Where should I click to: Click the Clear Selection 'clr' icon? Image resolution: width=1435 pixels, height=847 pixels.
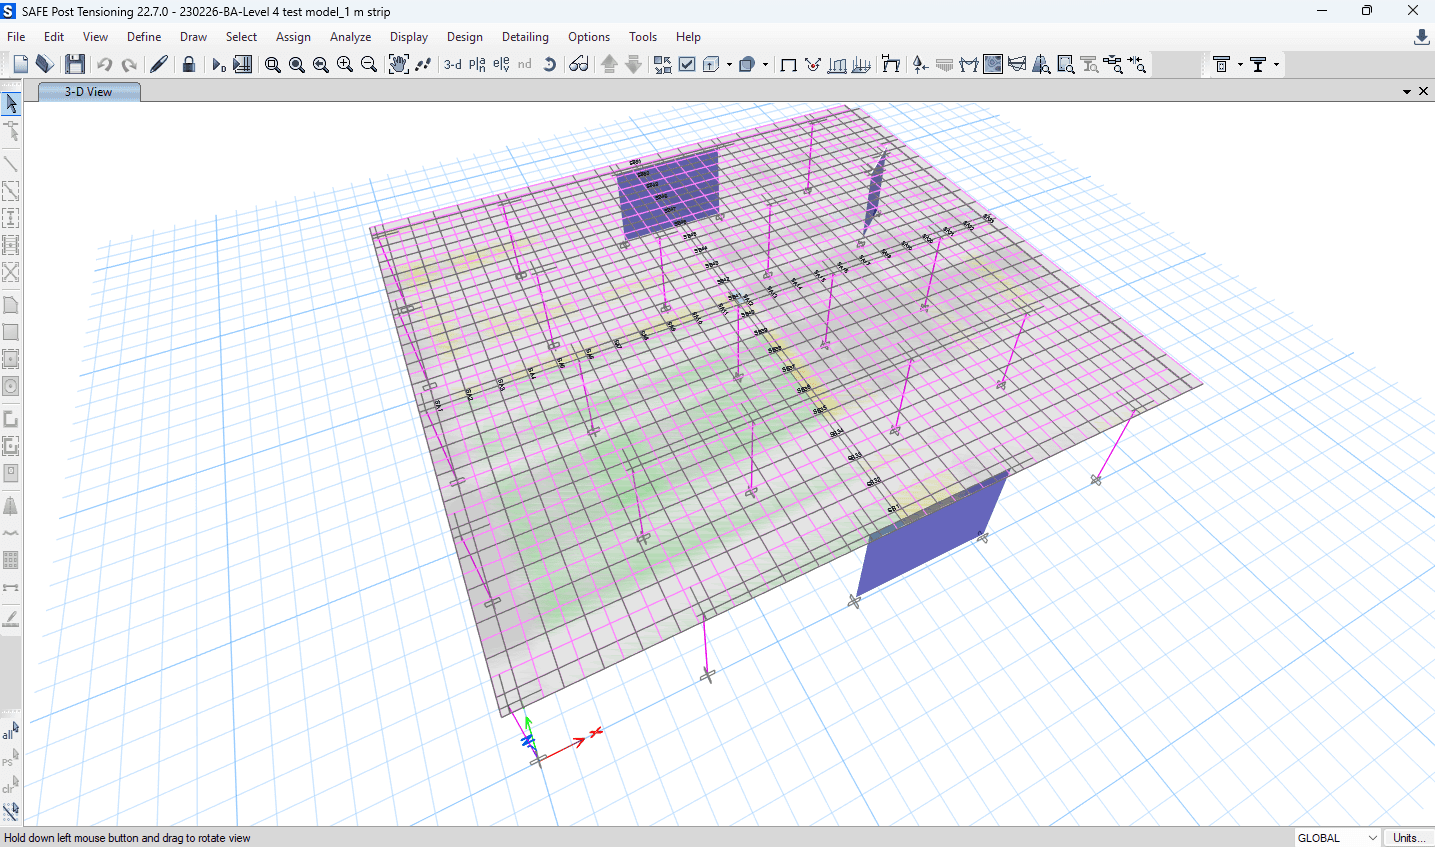11,785
